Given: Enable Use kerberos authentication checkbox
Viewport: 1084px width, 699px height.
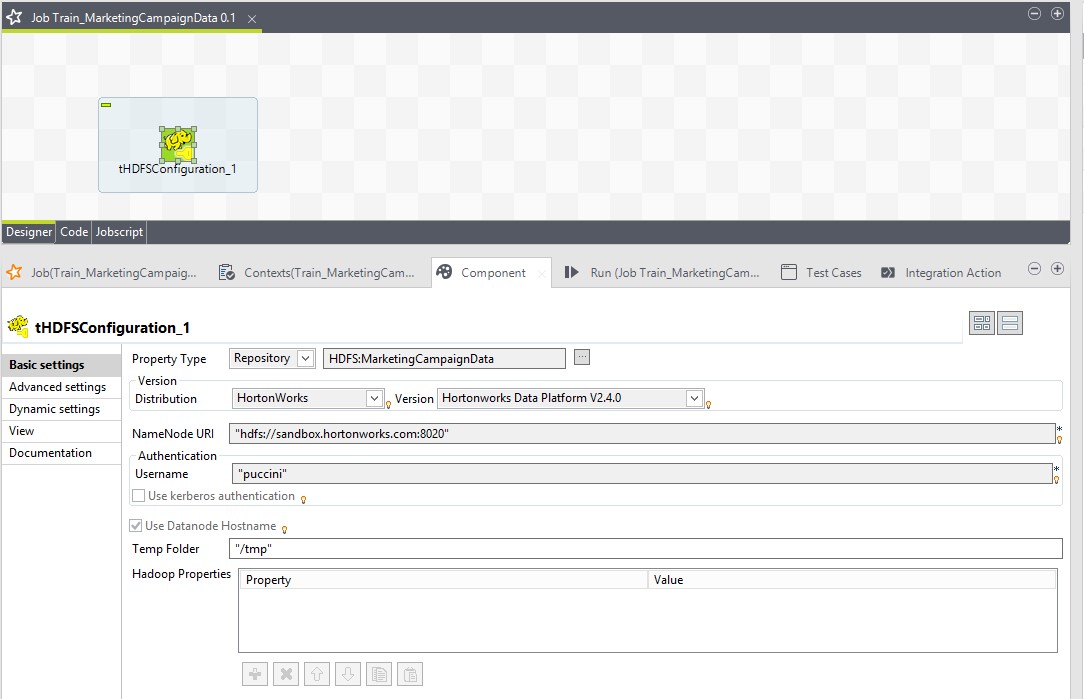Looking at the screenshot, I should point(139,496).
